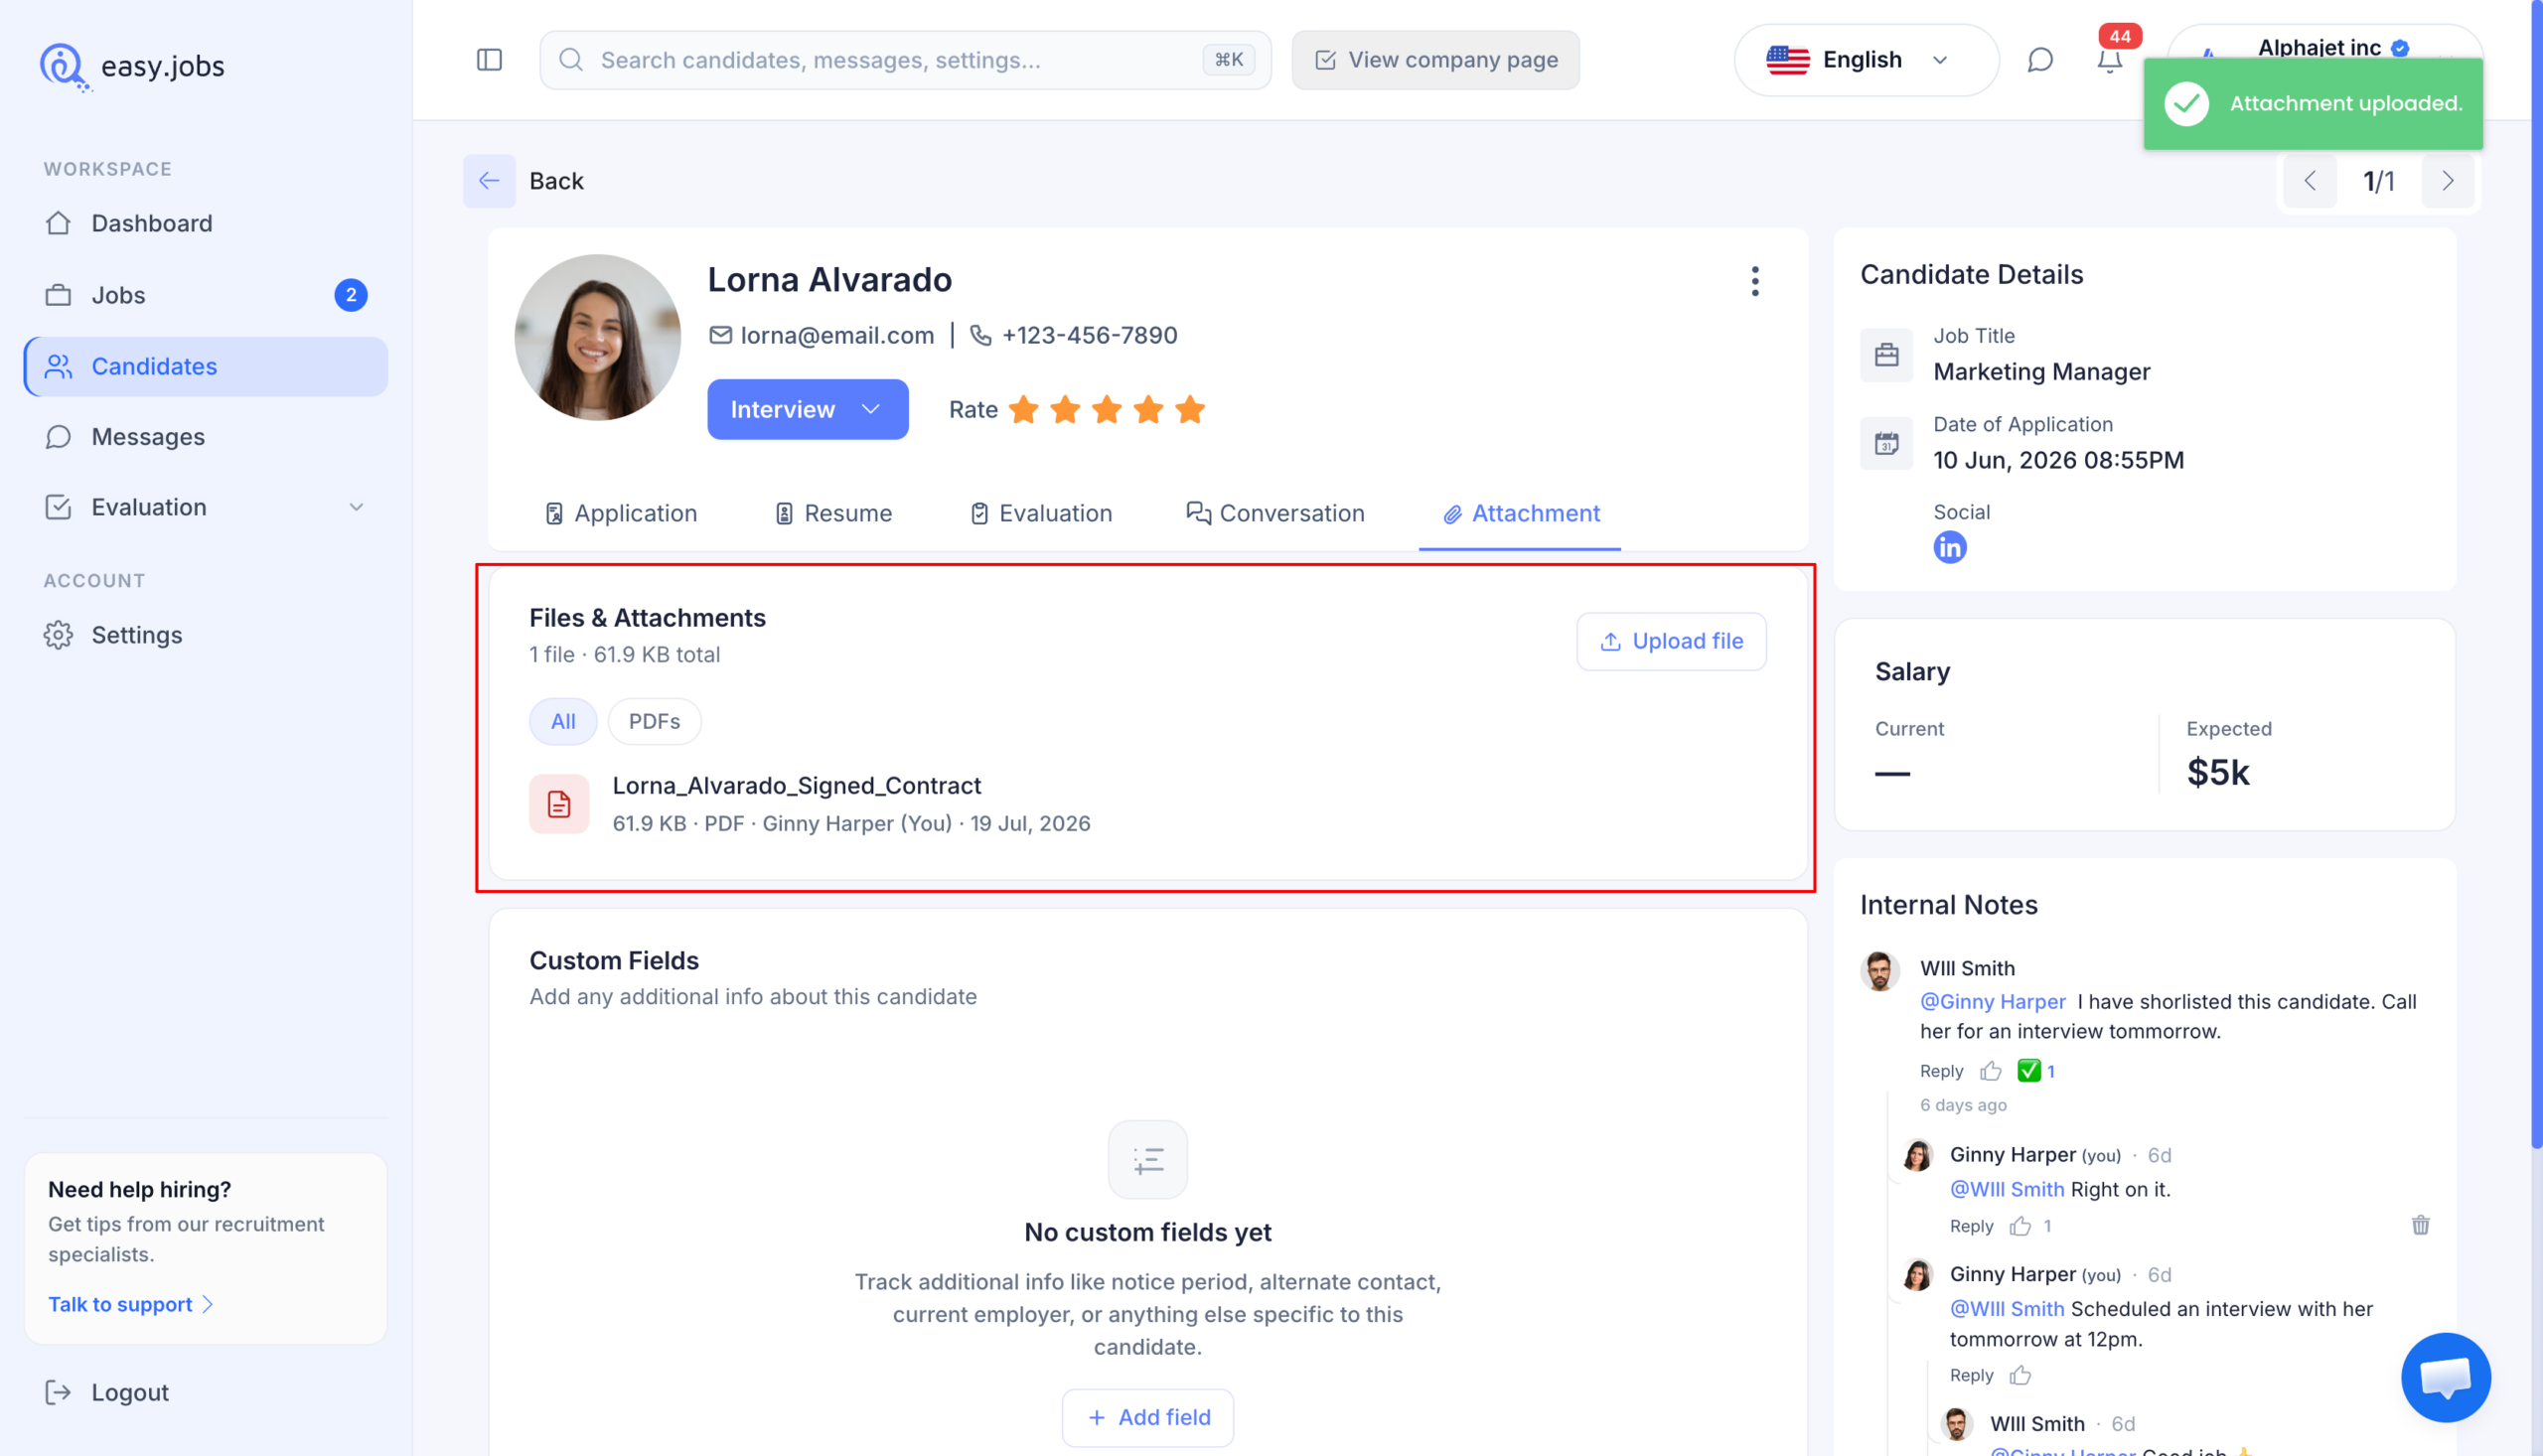
Task: Click the phone icon beside the number
Action: coord(981,335)
